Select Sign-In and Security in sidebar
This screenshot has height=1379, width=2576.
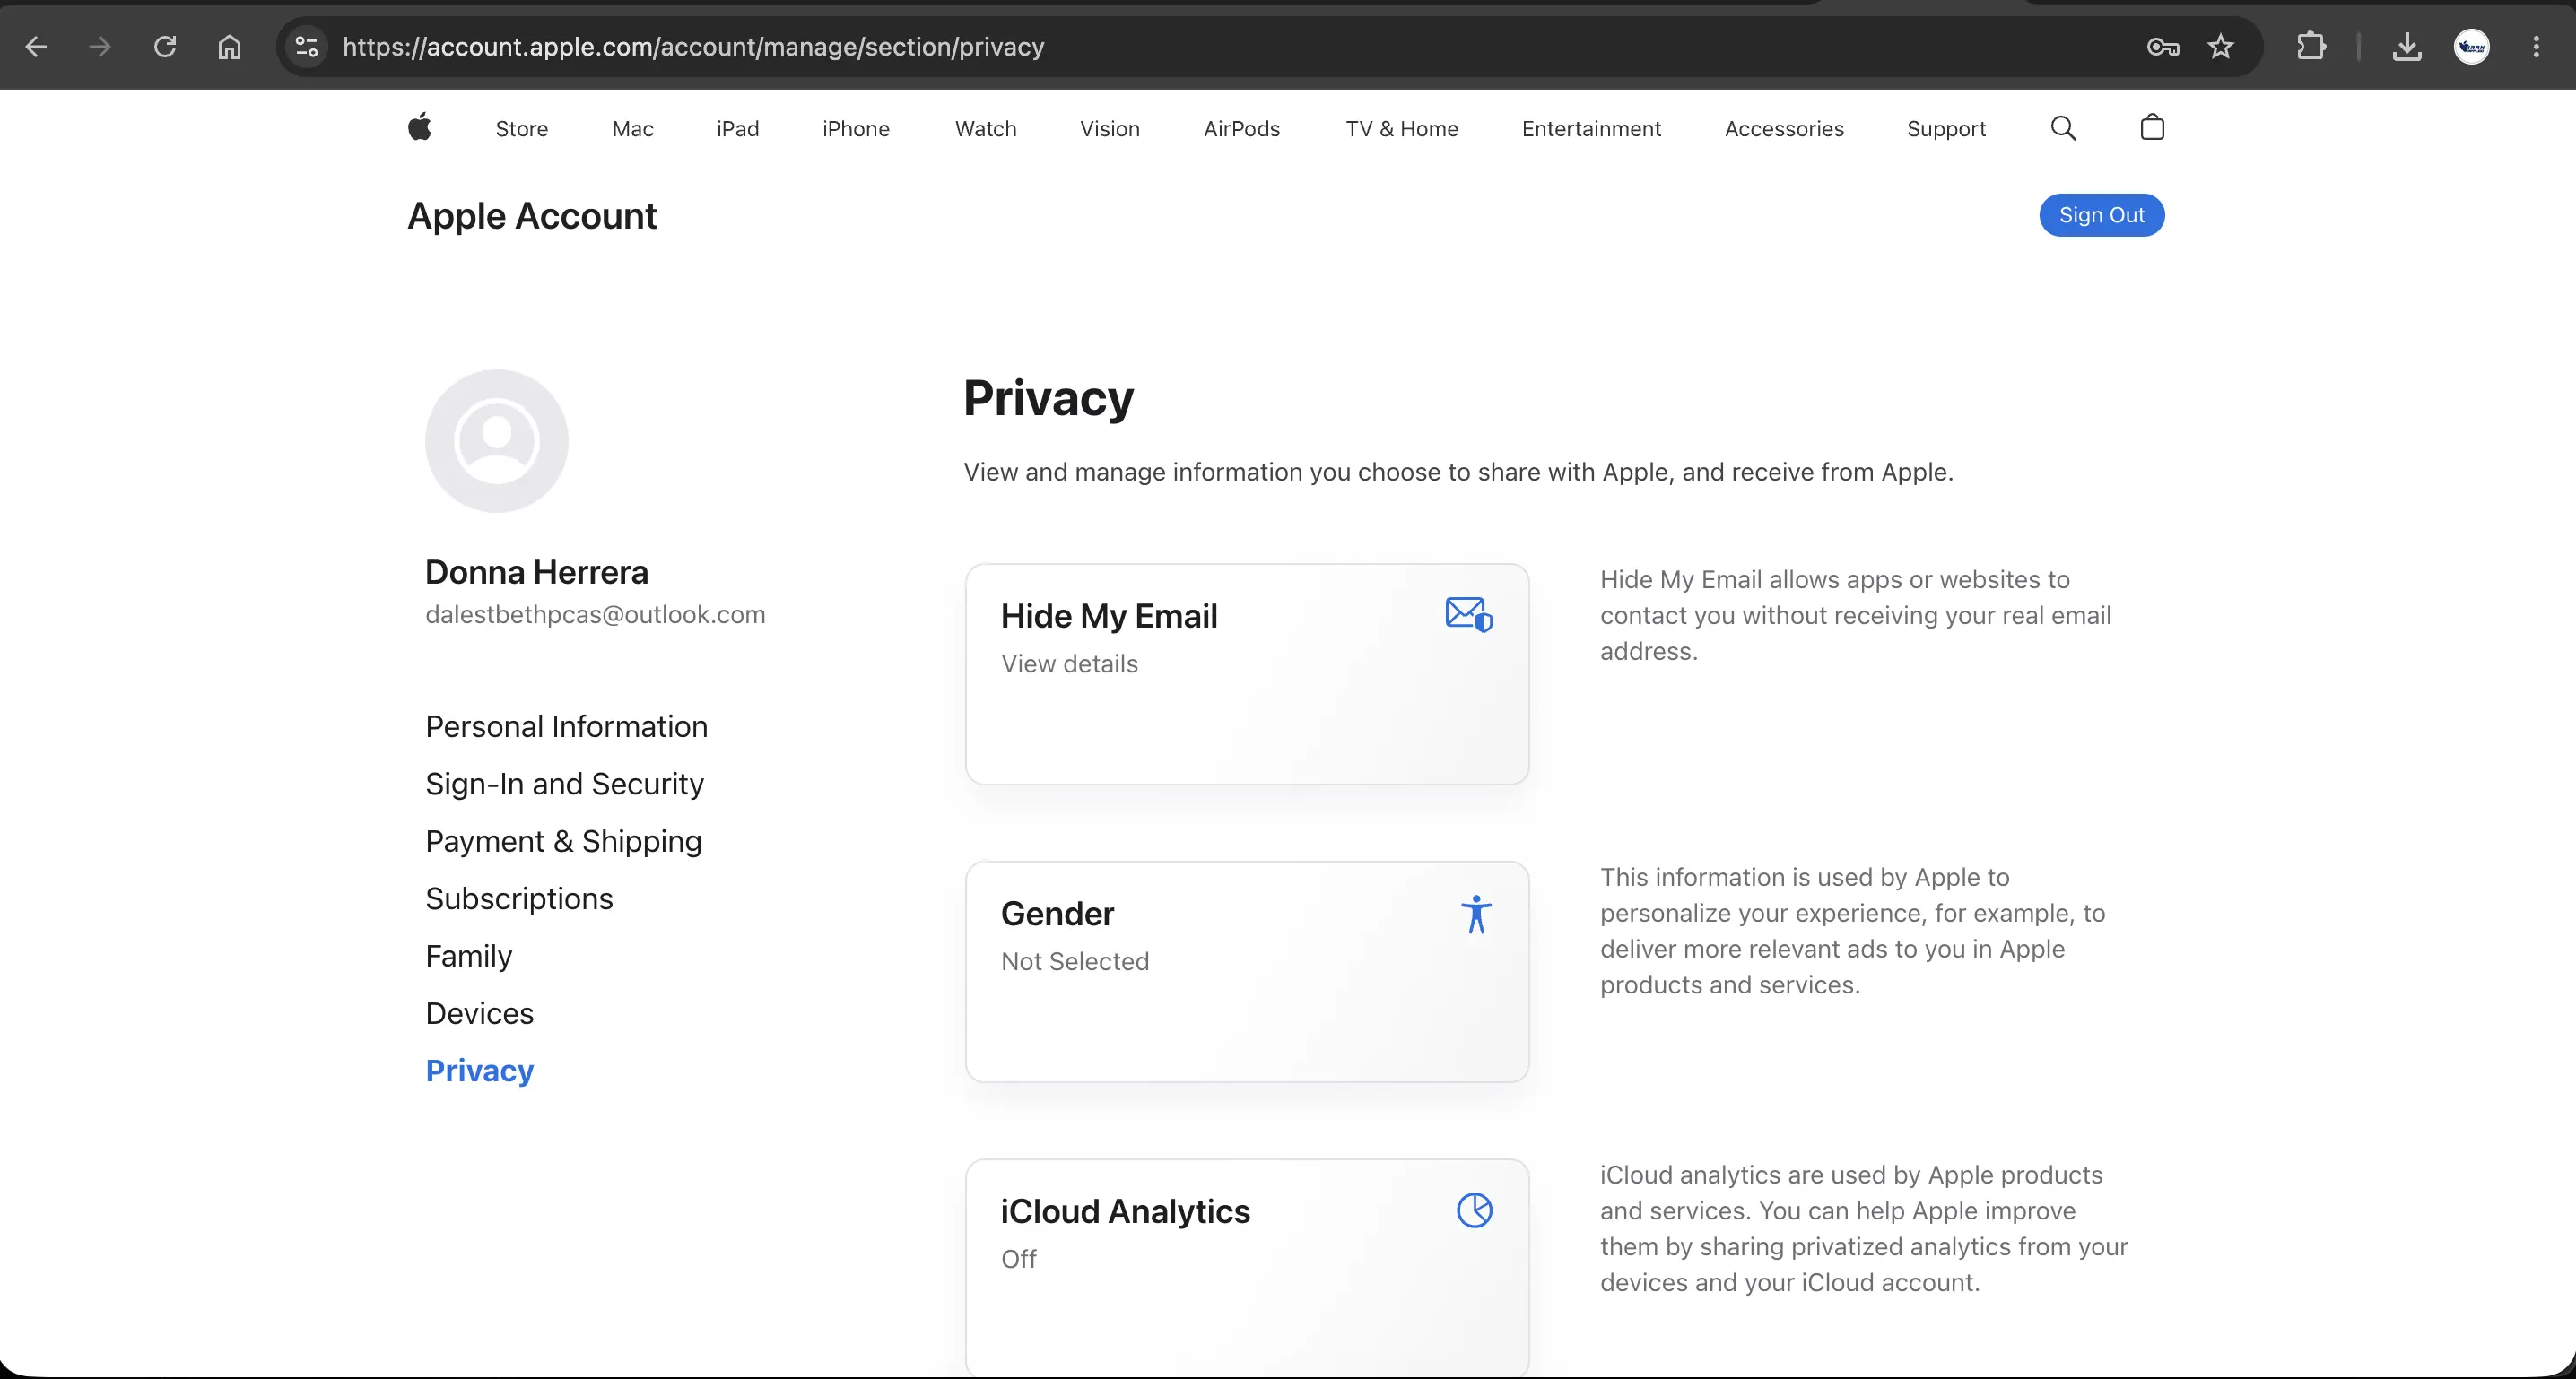point(564,784)
